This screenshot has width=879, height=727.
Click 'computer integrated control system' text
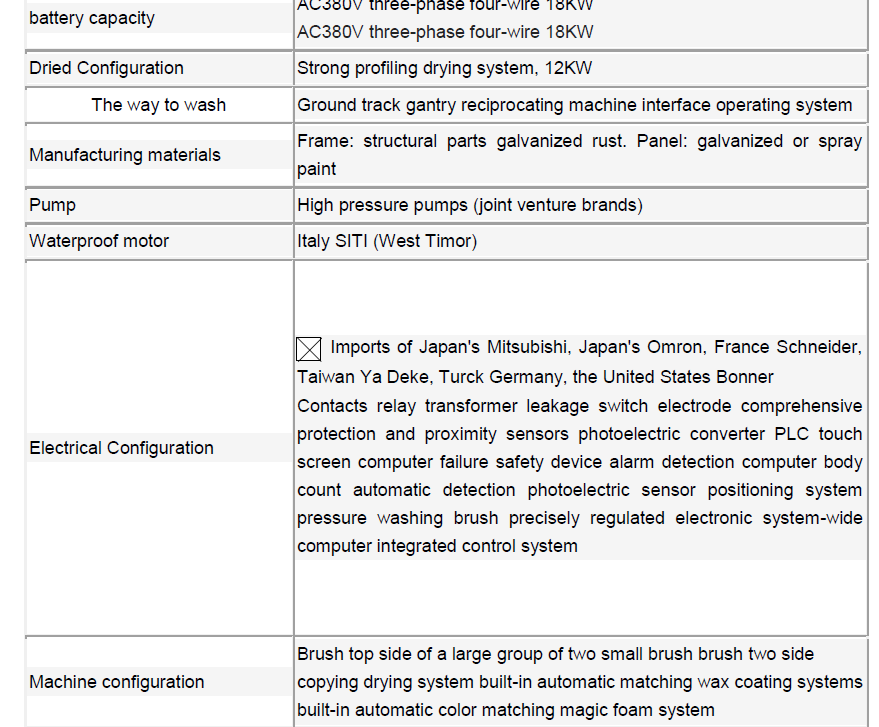click(x=437, y=546)
